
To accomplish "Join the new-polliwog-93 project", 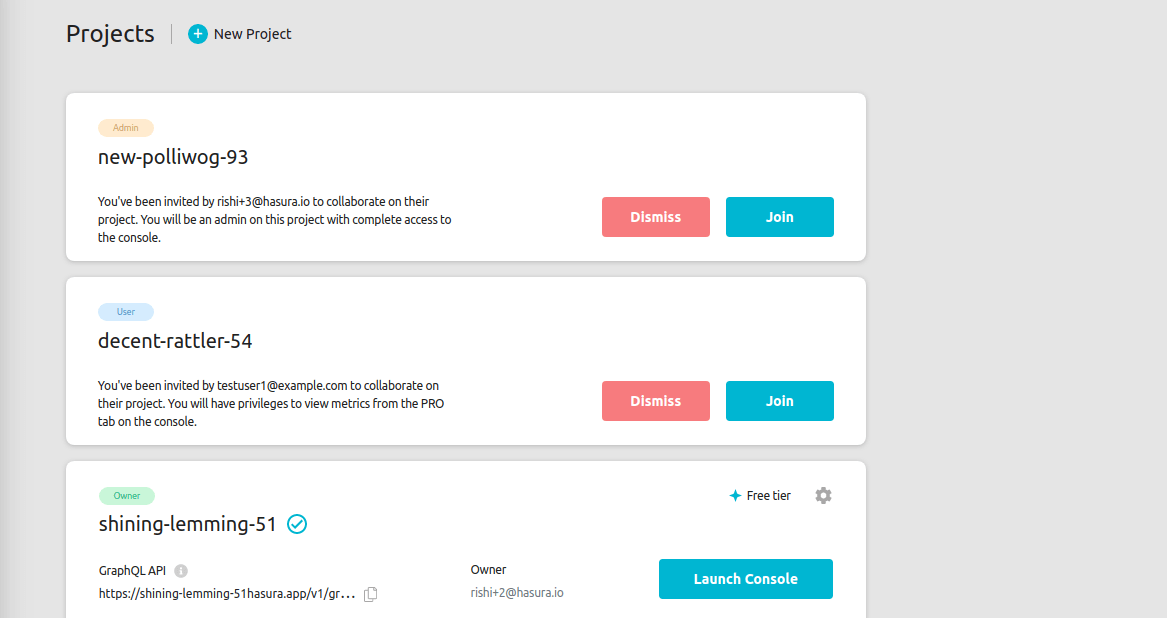I will (x=779, y=217).
